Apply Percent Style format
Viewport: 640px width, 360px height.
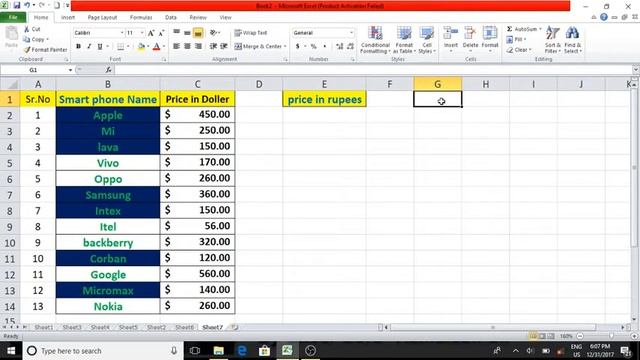click(313, 47)
